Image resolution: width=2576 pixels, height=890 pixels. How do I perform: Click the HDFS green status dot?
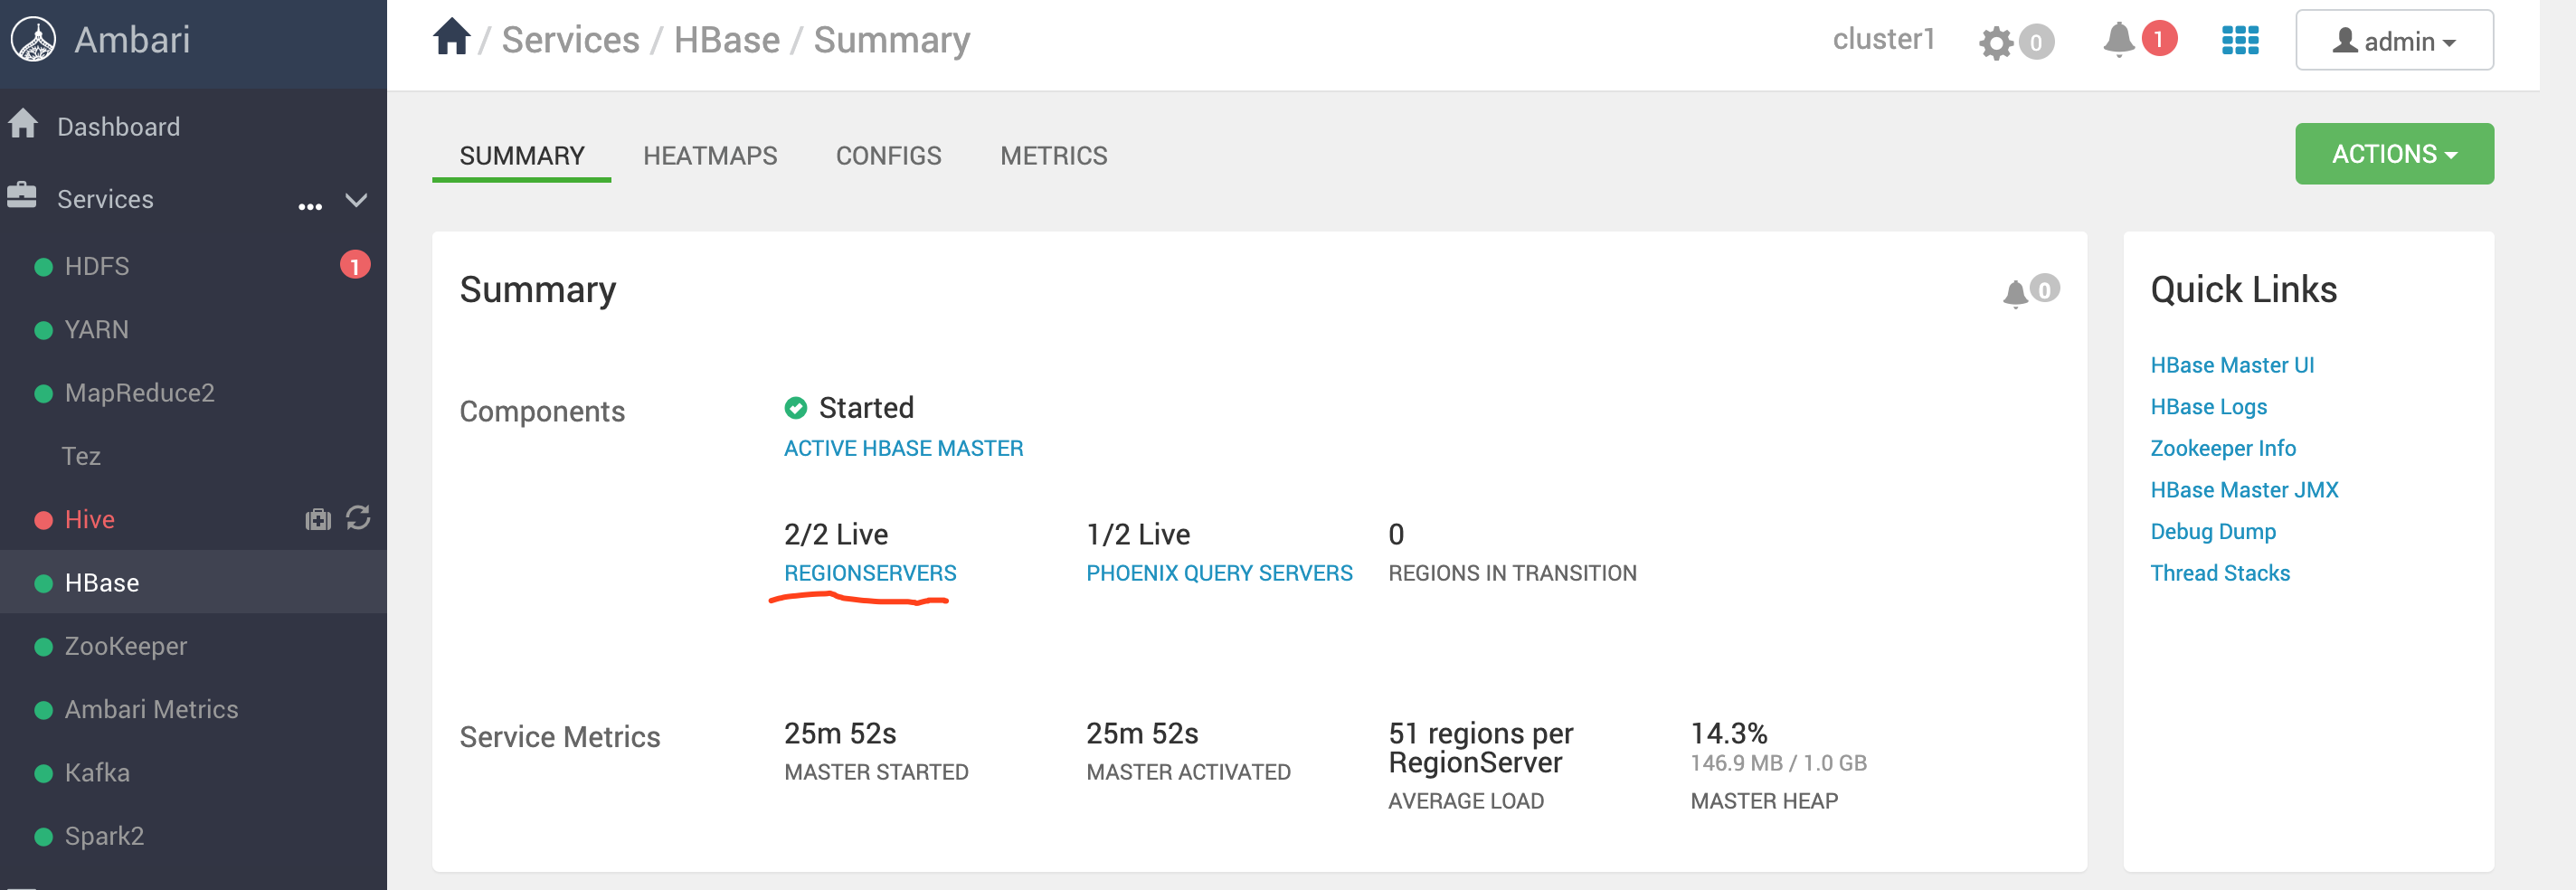pos(43,267)
